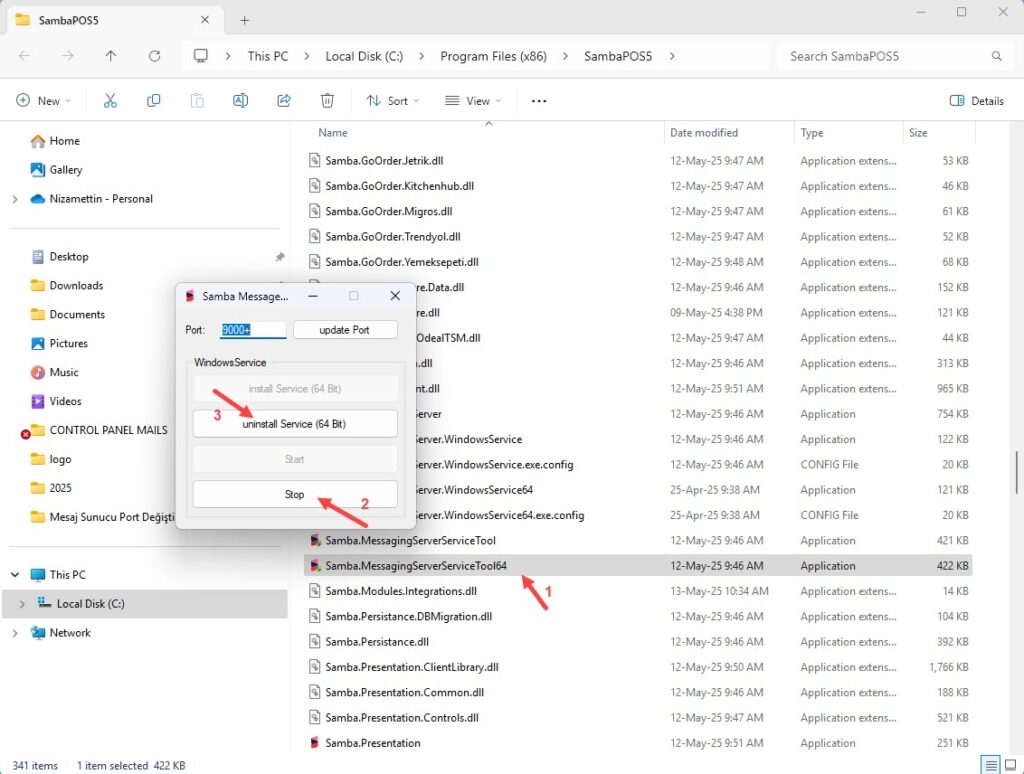Delete the selected file with trash icon
This screenshot has height=774, width=1024.
coord(327,101)
